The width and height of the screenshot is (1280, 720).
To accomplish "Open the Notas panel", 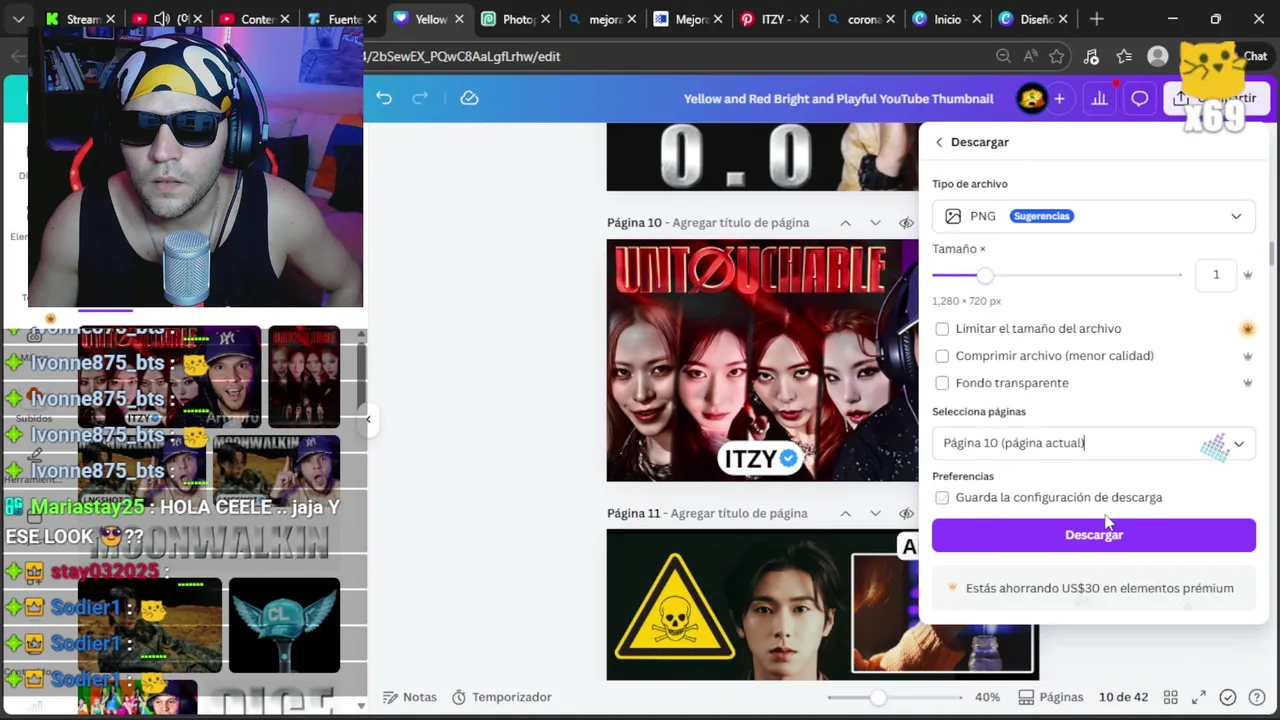I will 410,697.
